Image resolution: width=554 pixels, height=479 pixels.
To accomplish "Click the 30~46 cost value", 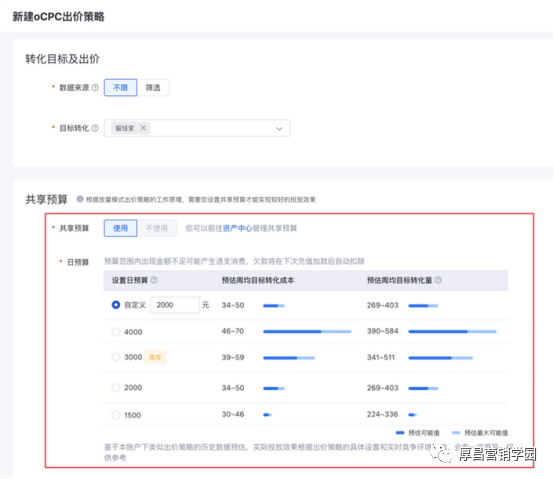I will (233, 414).
